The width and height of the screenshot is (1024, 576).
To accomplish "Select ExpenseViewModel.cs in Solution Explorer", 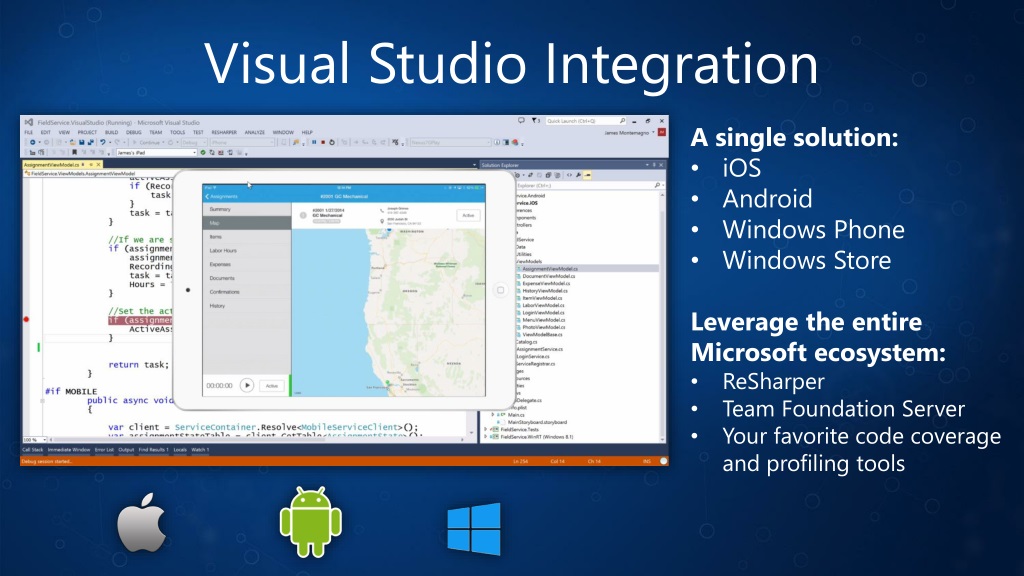I will 546,283.
